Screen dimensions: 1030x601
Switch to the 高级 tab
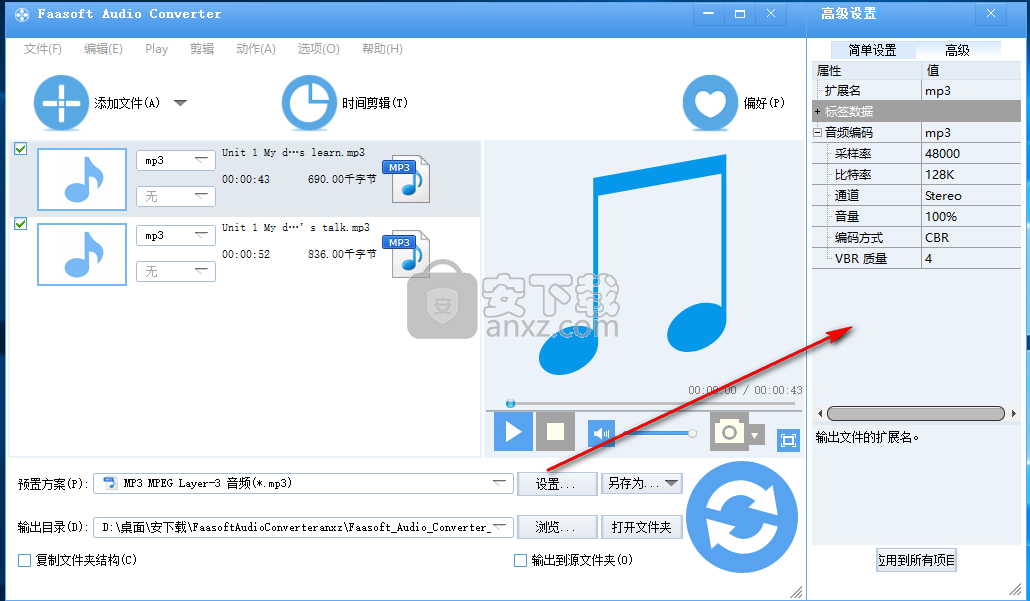coord(957,51)
